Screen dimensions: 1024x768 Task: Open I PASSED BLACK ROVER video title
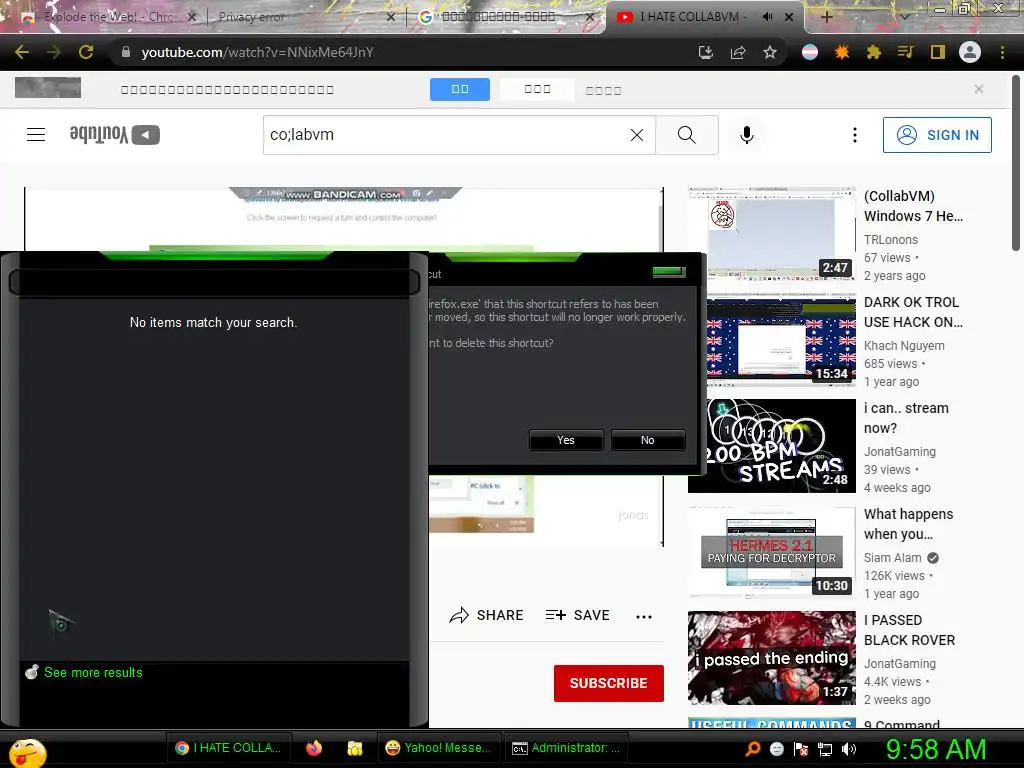pyautogui.click(x=909, y=630)
